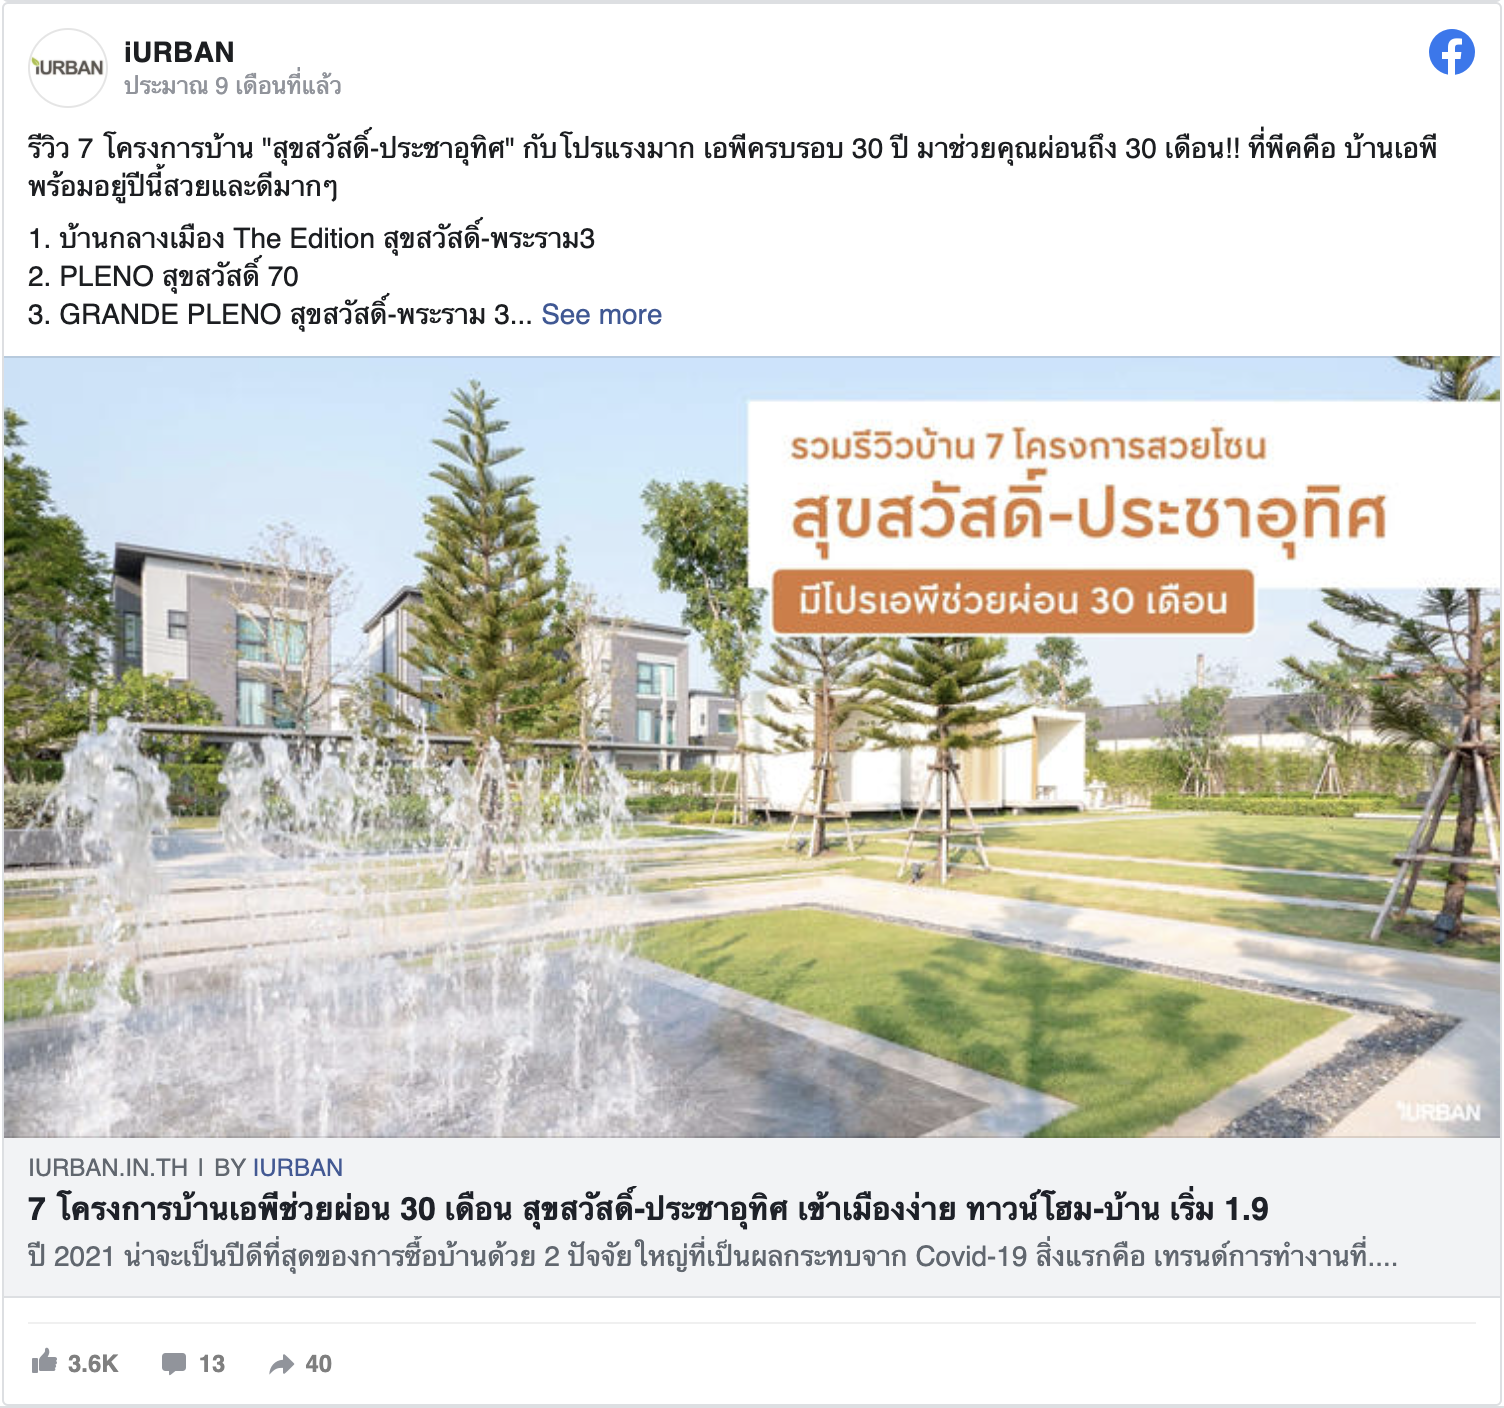Click the สุขสวัสดิ์-ประชาอุทิศ title overlay
1504x1408 pixels.
click(1088, 515)
